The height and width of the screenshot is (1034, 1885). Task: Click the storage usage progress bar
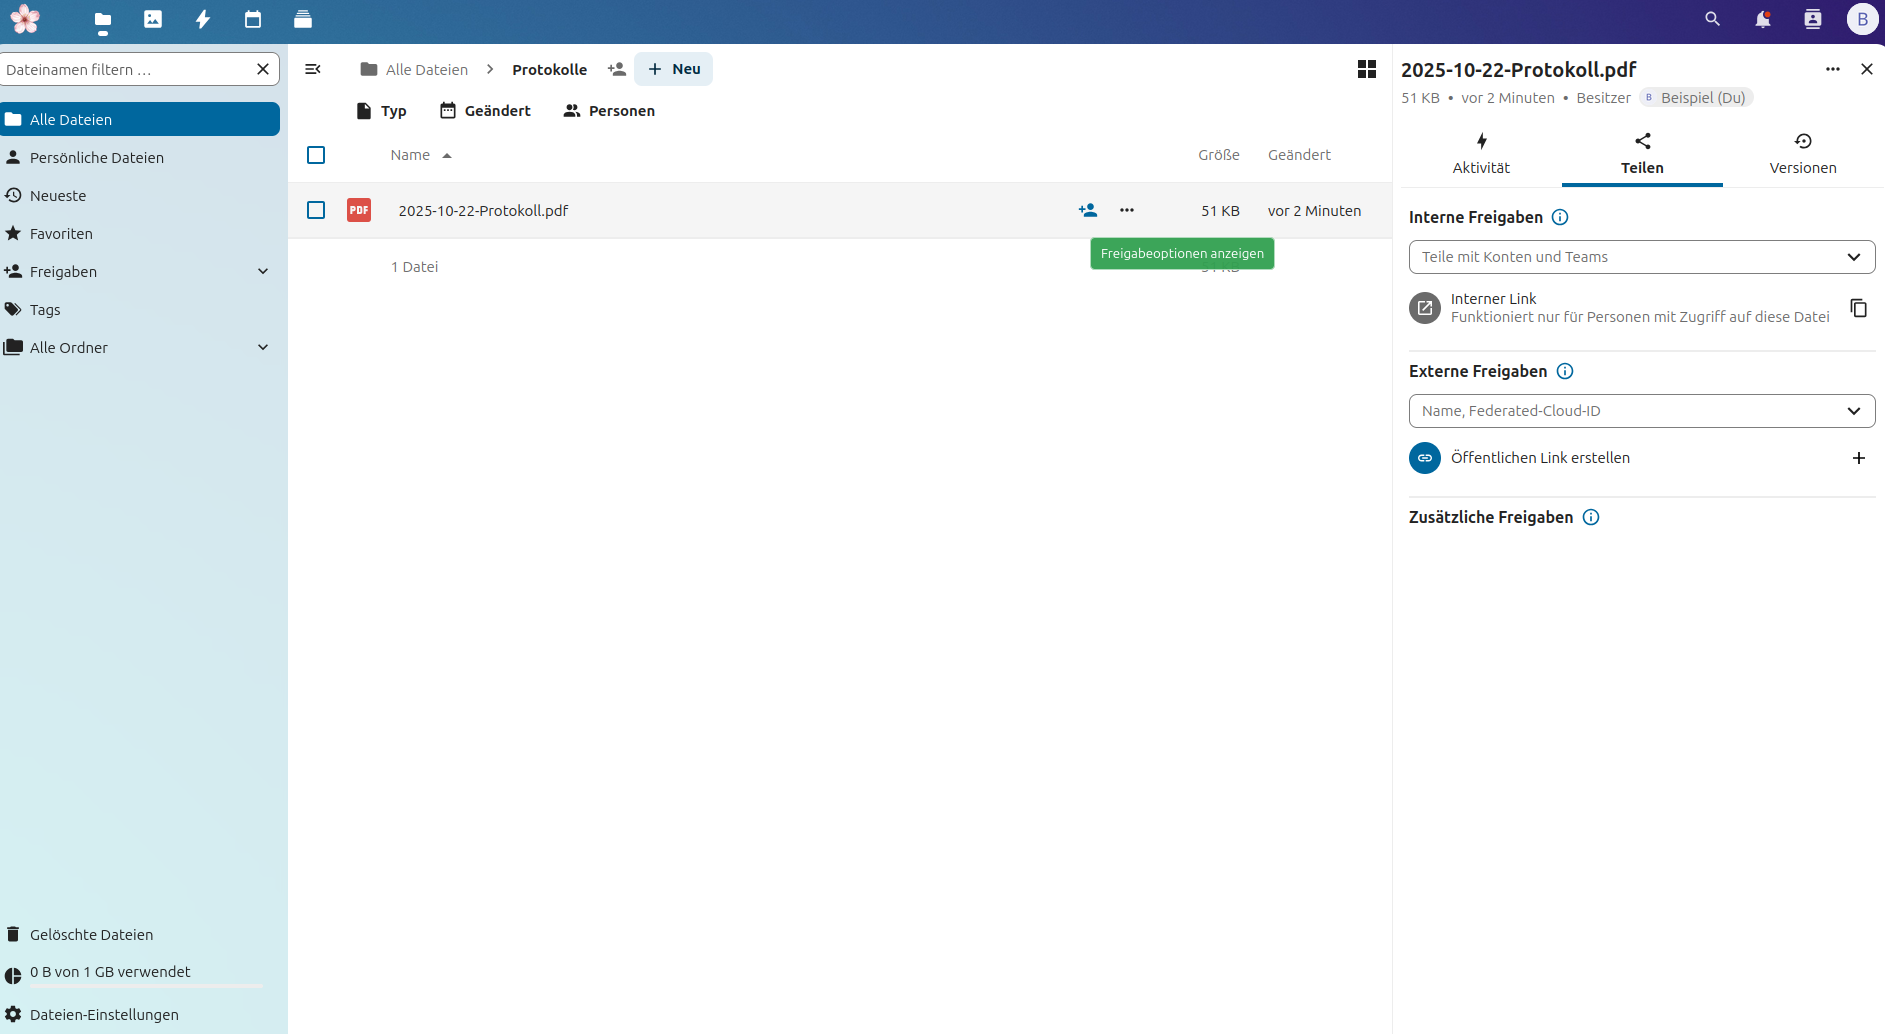[146, 986]
